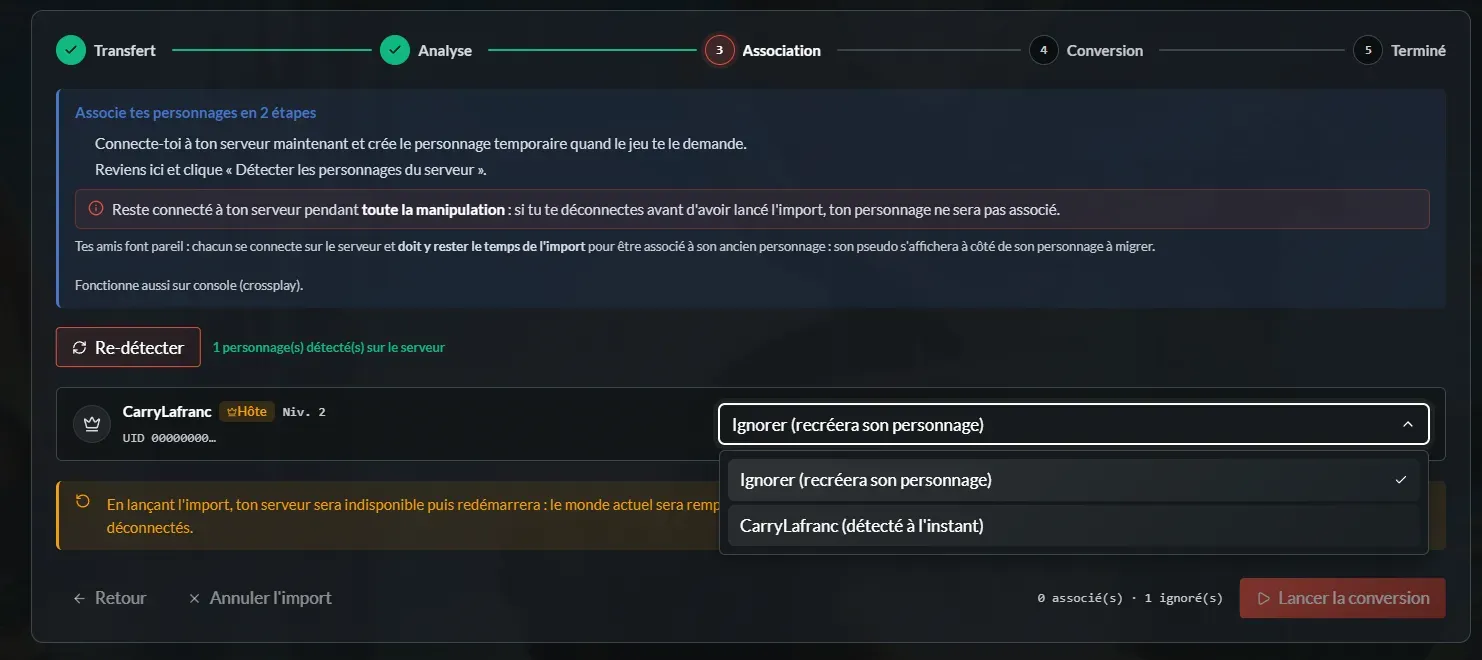The image size is (1482, 660).
Task: Click the Association step label
Action: tap(781, 50)
